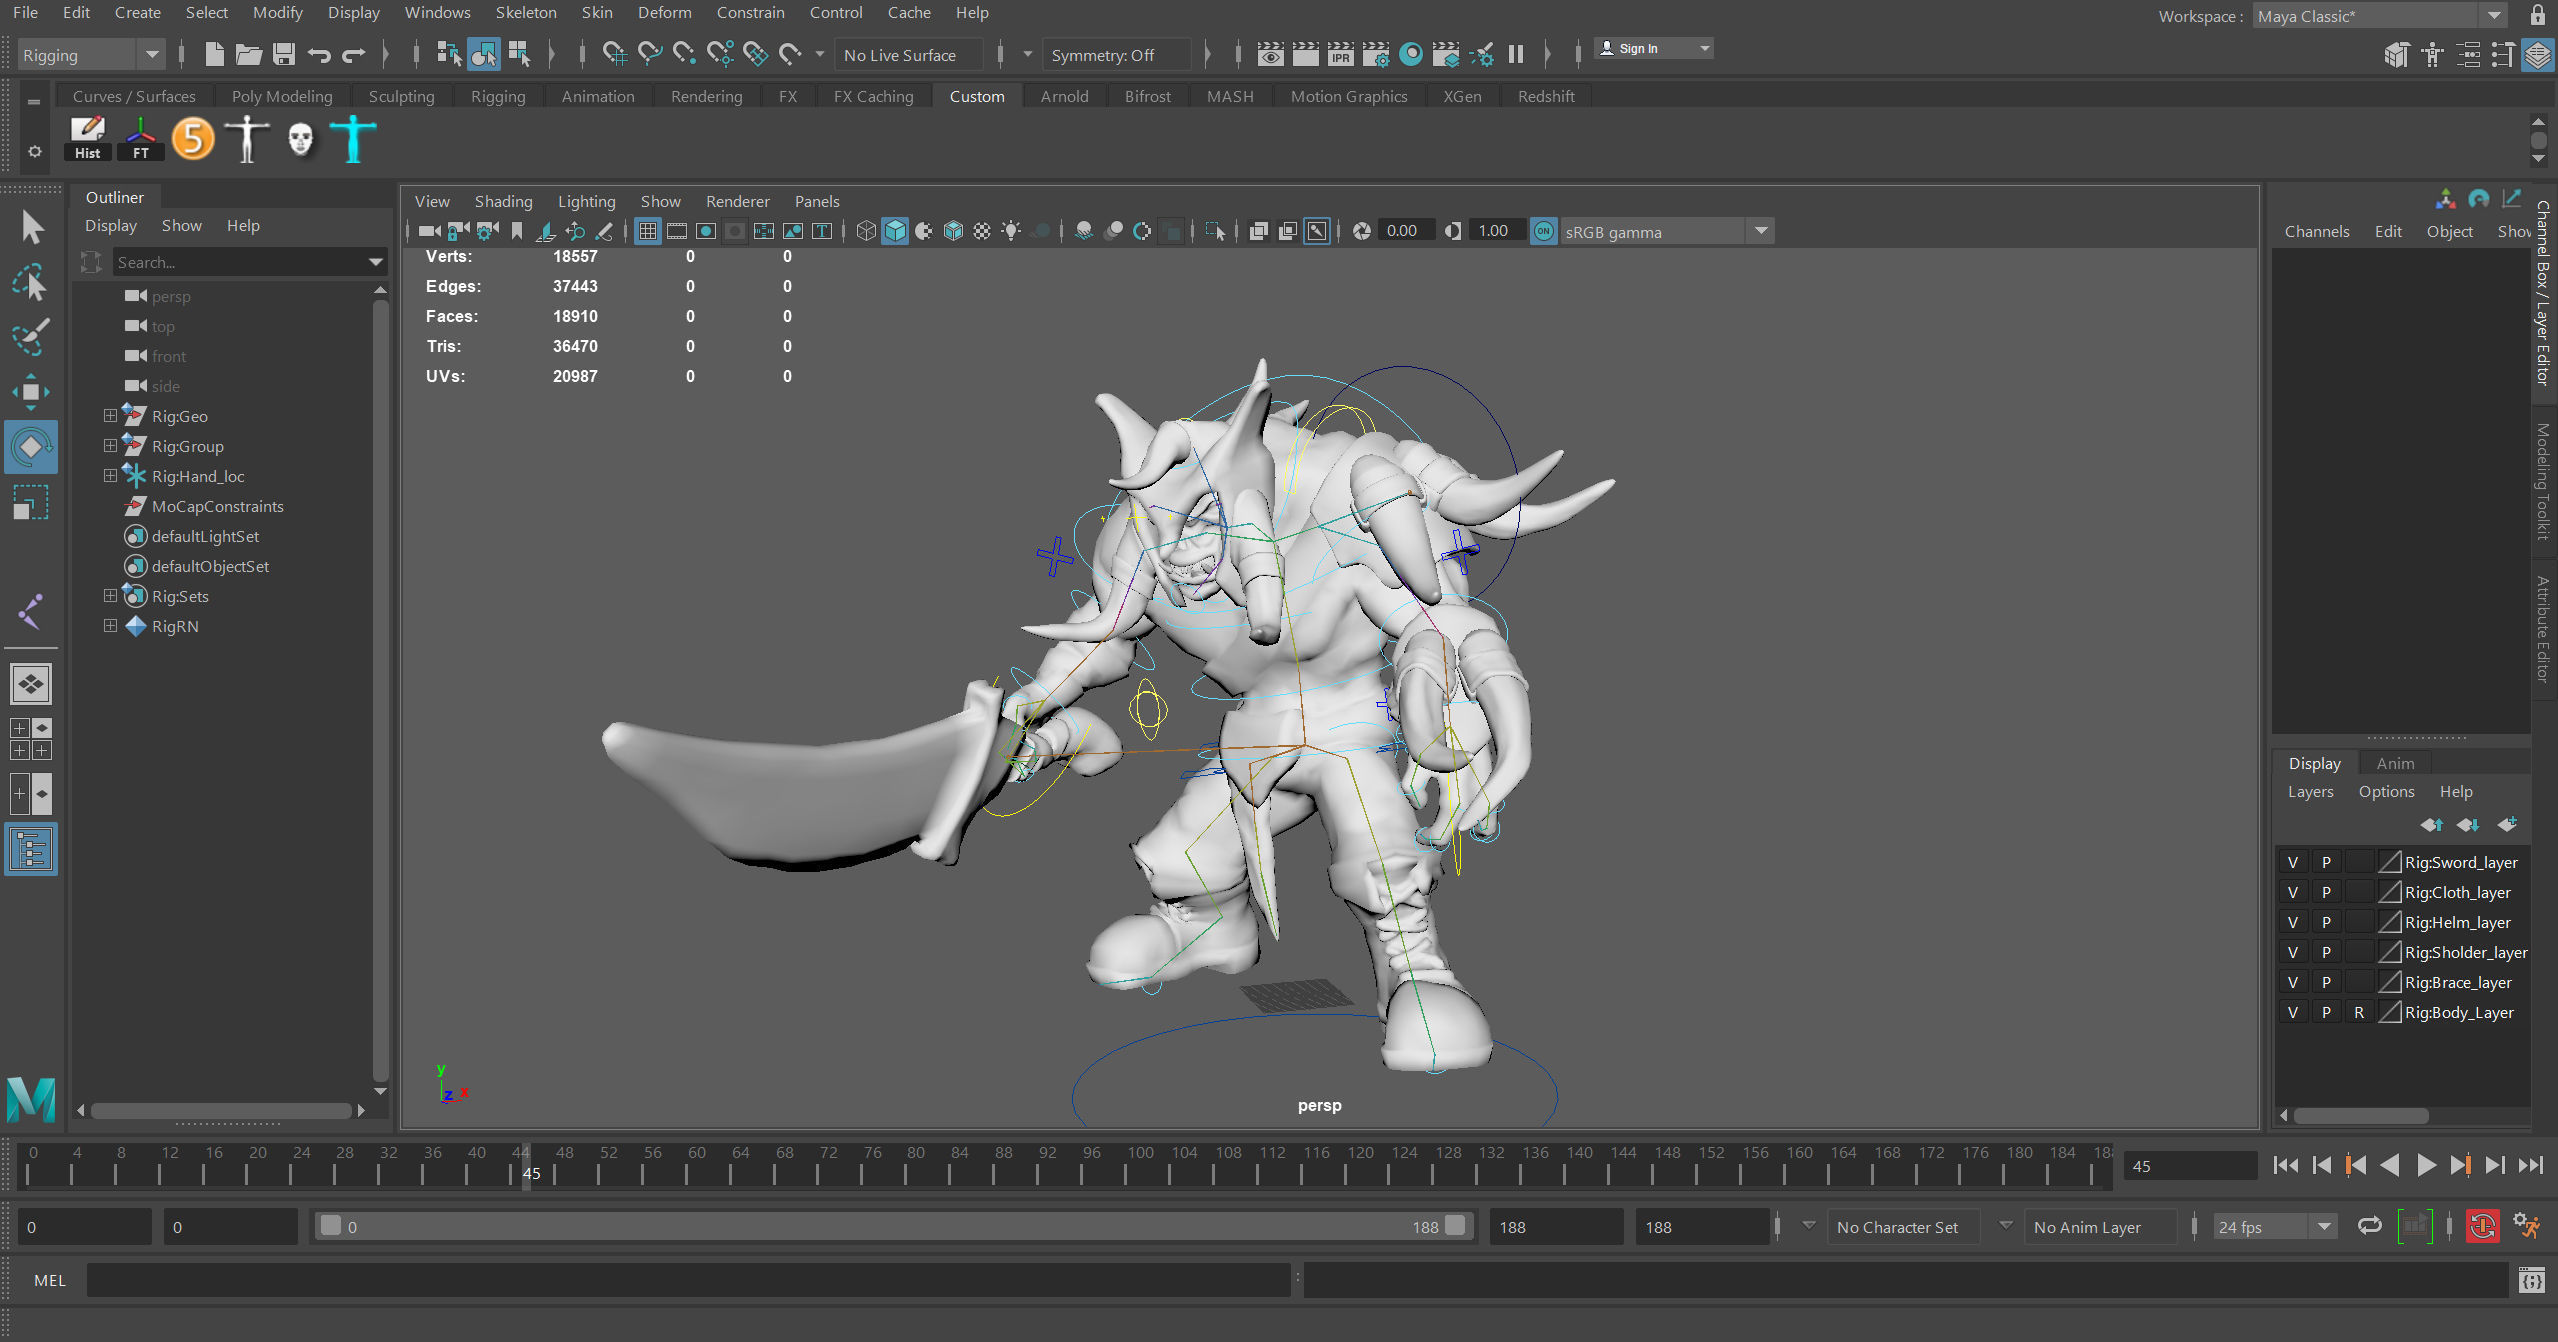Screen dimensions: 2558x1342
Task: Click the IPR render icon
Action: pos(1341,54)
